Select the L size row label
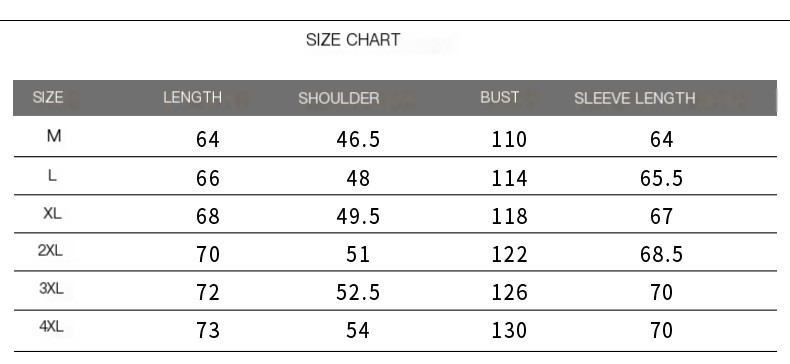Image resolution: width=790 pixels, height=364 pixels. pyautogui.click(x=52, y=175)
